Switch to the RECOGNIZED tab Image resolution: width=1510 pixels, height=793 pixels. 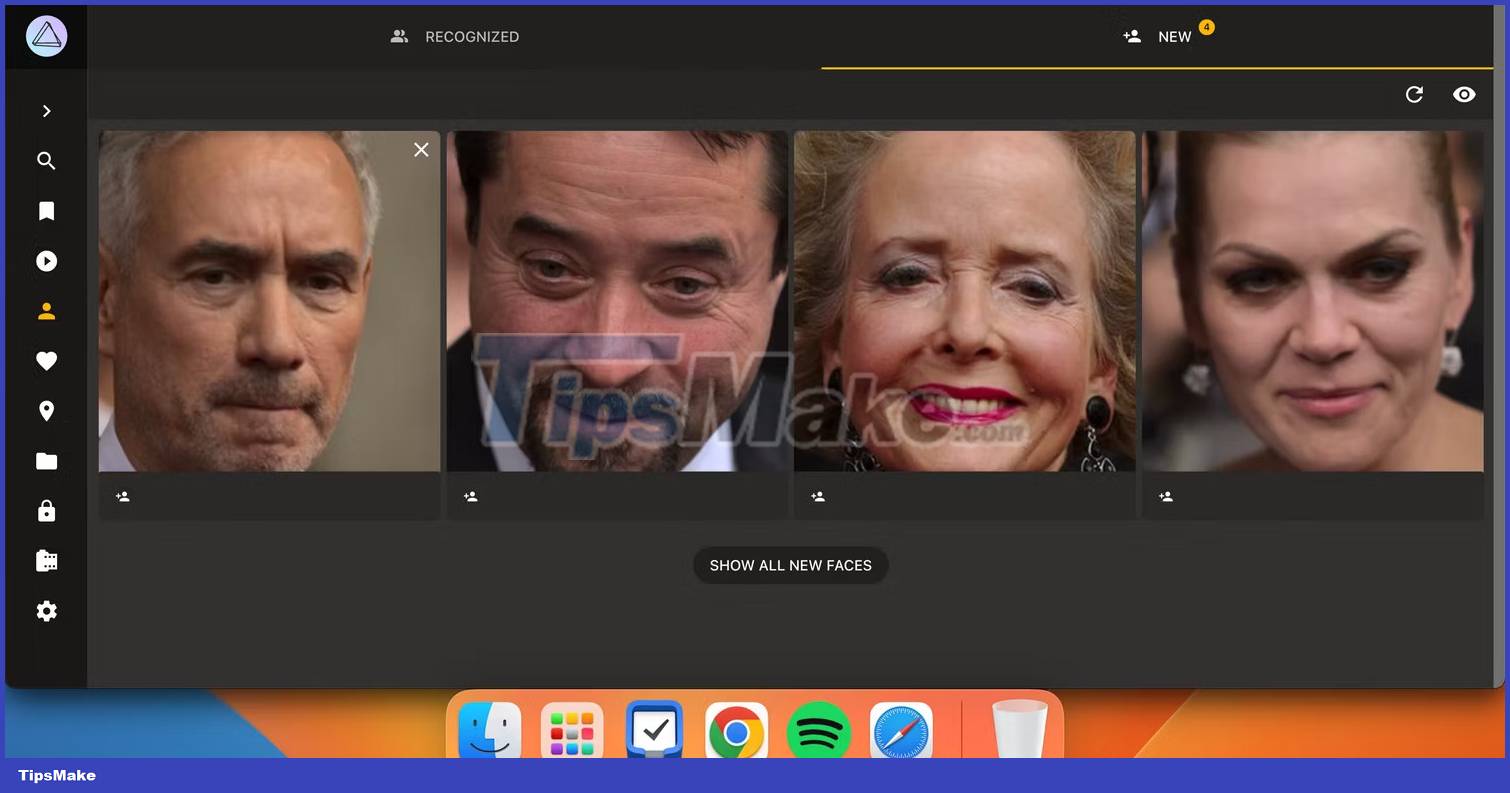click(x=454, y=36)
